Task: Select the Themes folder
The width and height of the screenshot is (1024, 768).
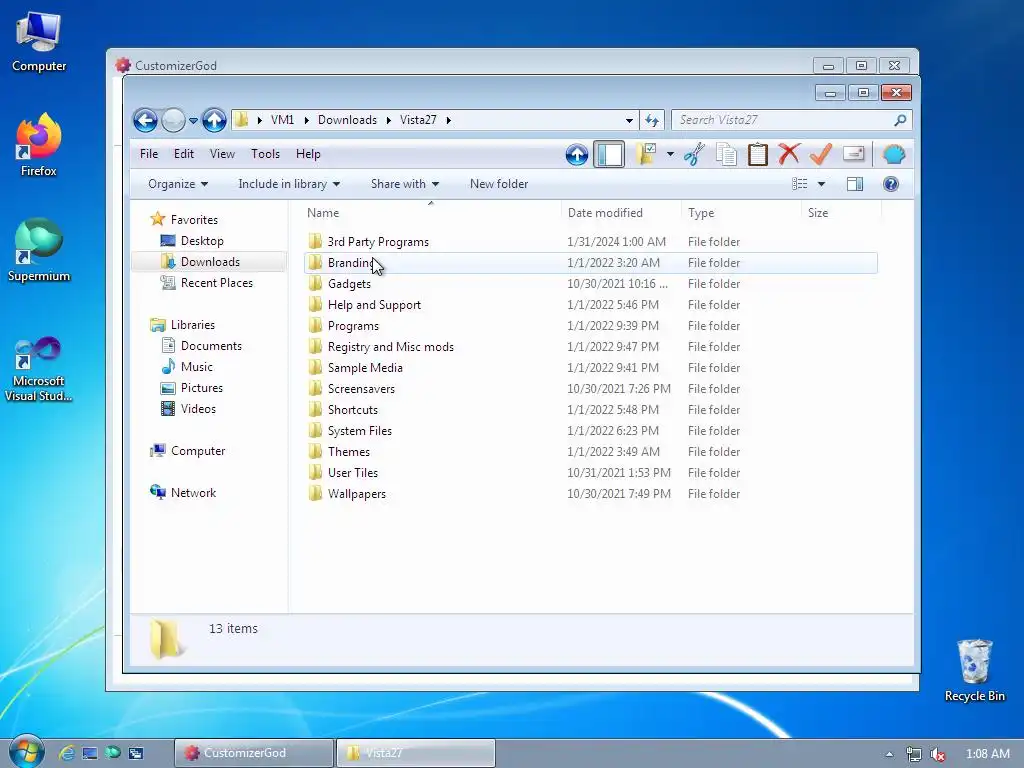Action: pos(590,452)
